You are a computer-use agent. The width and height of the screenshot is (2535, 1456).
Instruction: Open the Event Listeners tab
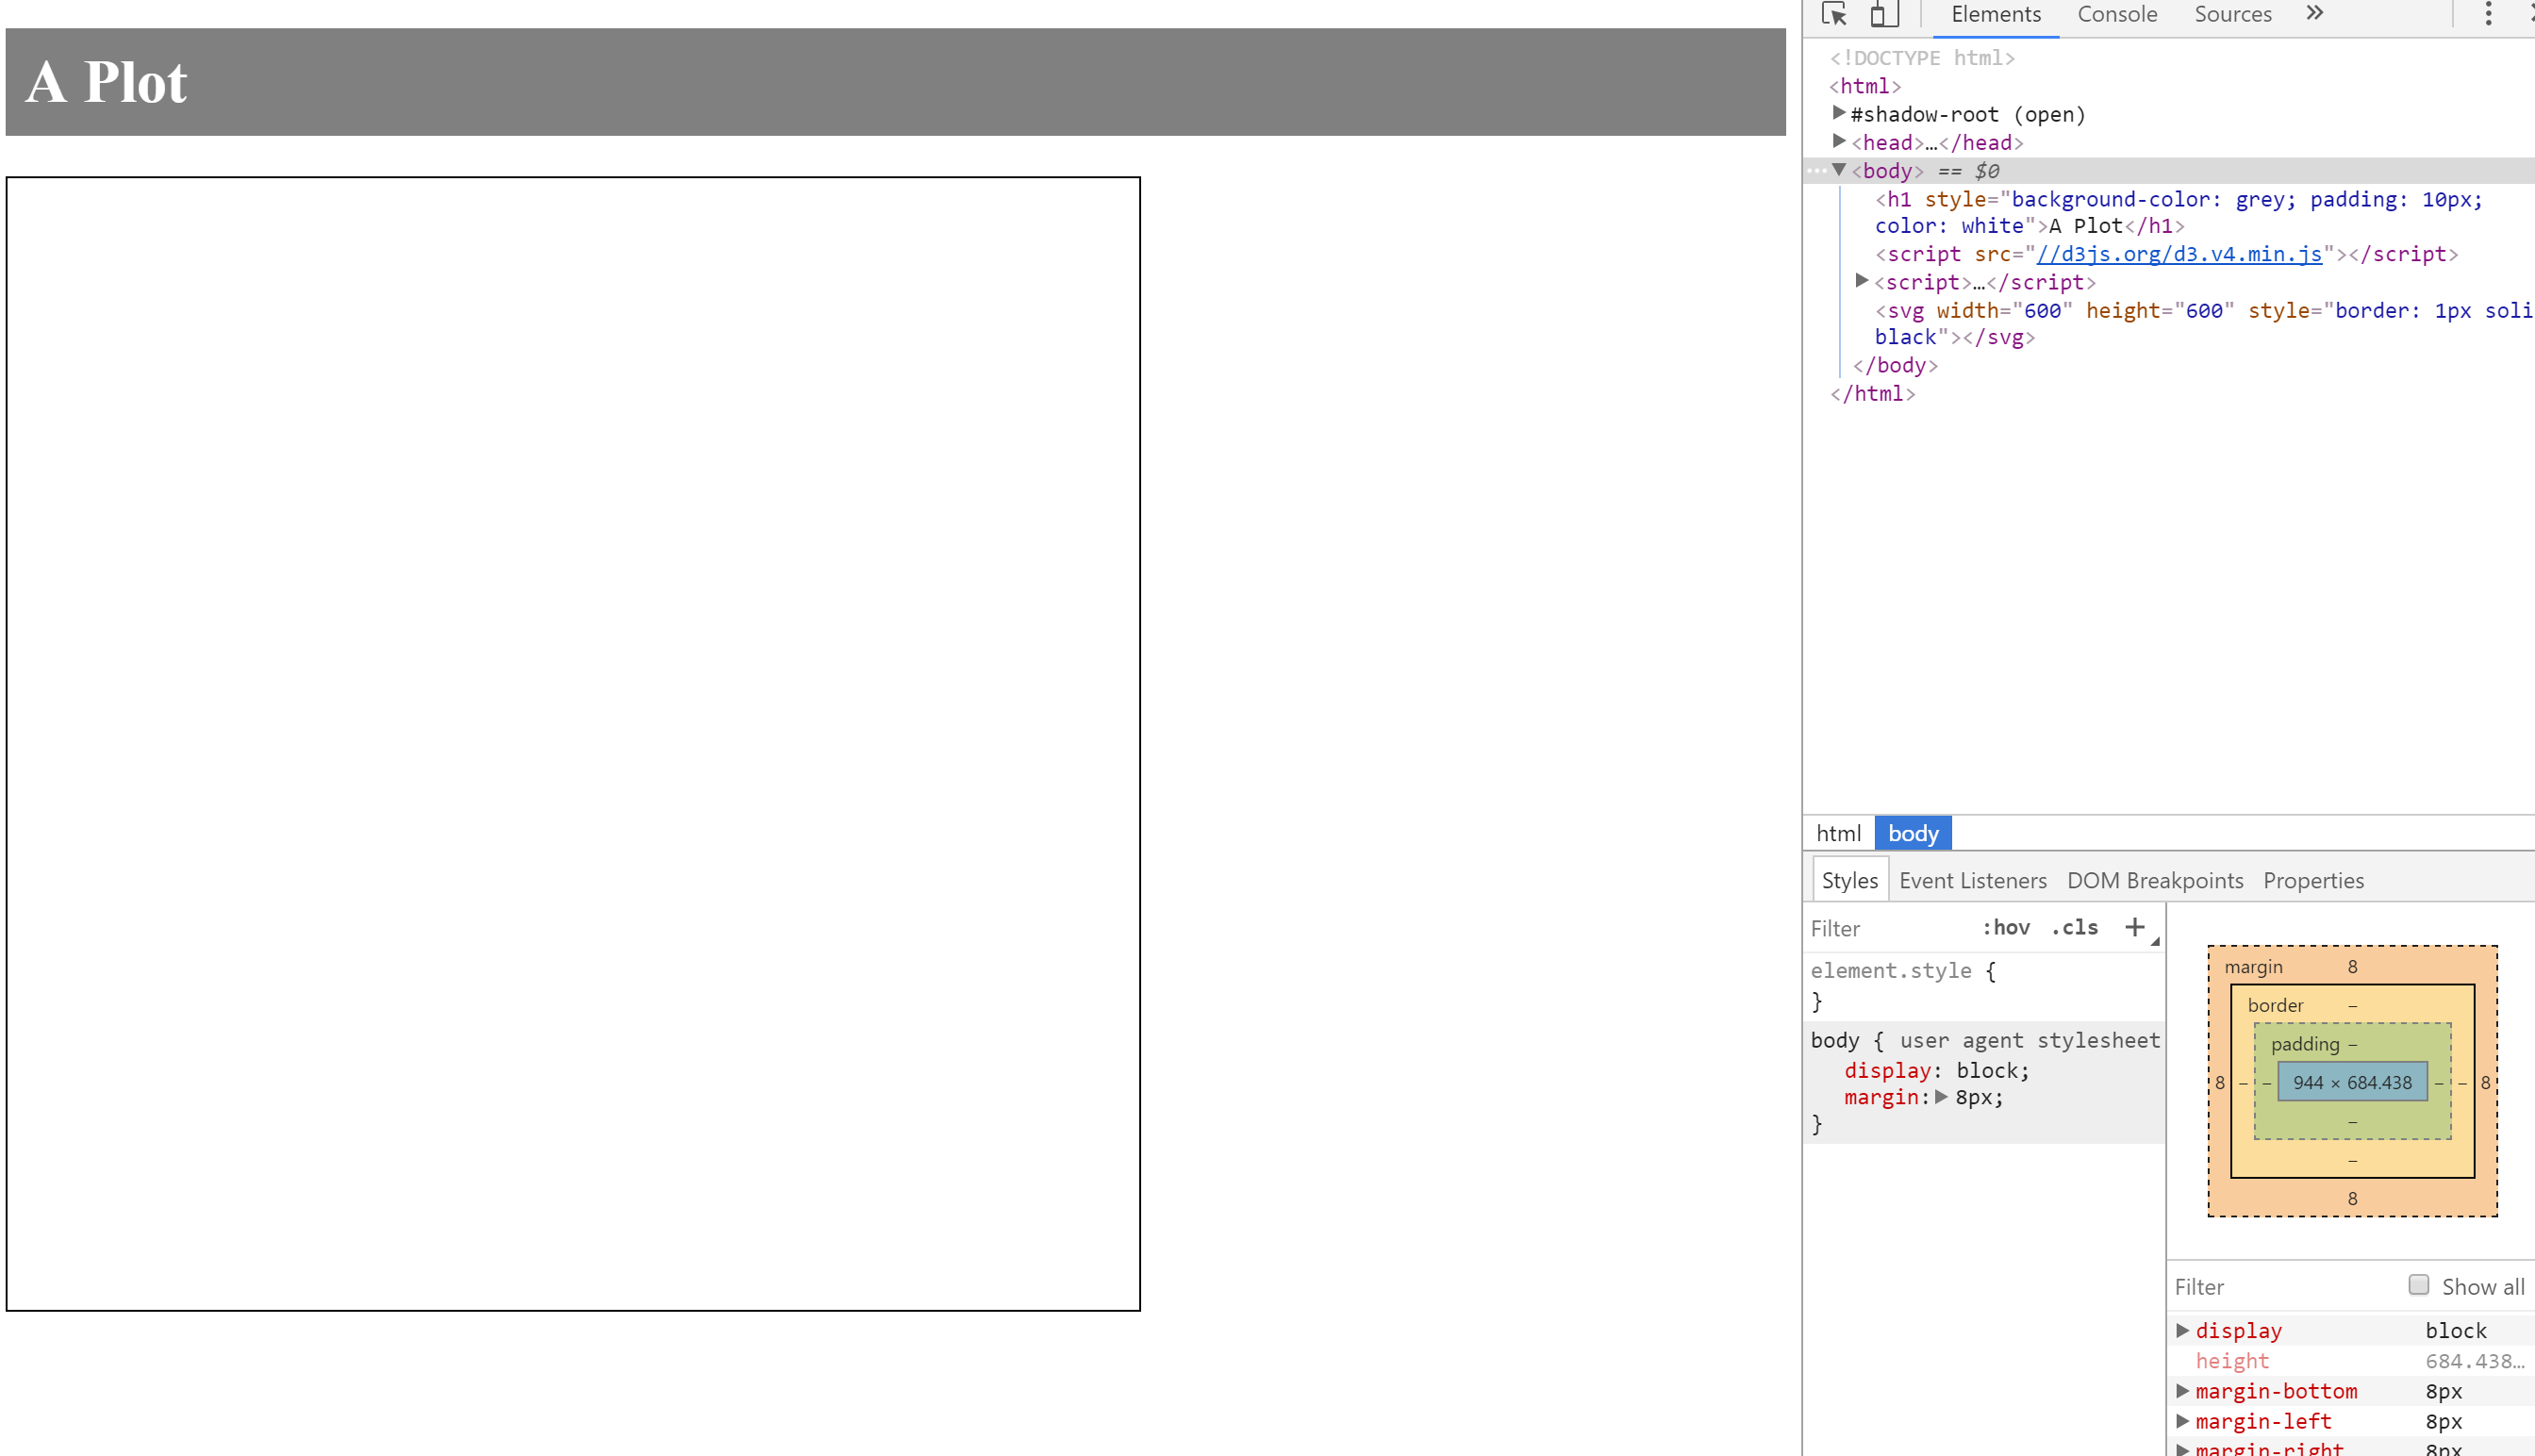tap(1972, 880)
